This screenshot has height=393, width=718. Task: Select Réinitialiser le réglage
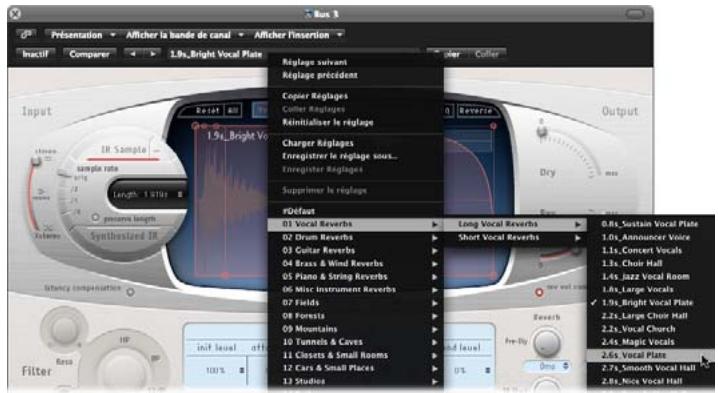[355, 122]
